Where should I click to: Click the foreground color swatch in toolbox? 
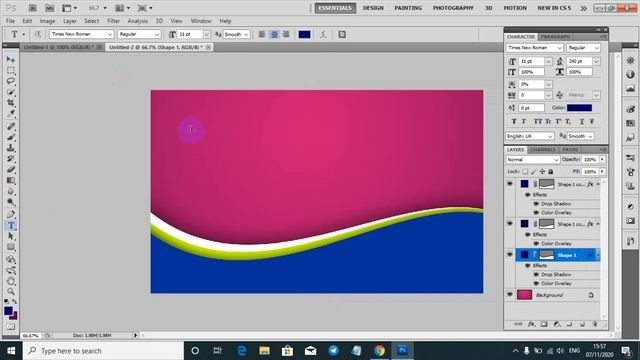click(x=8, y=311)
